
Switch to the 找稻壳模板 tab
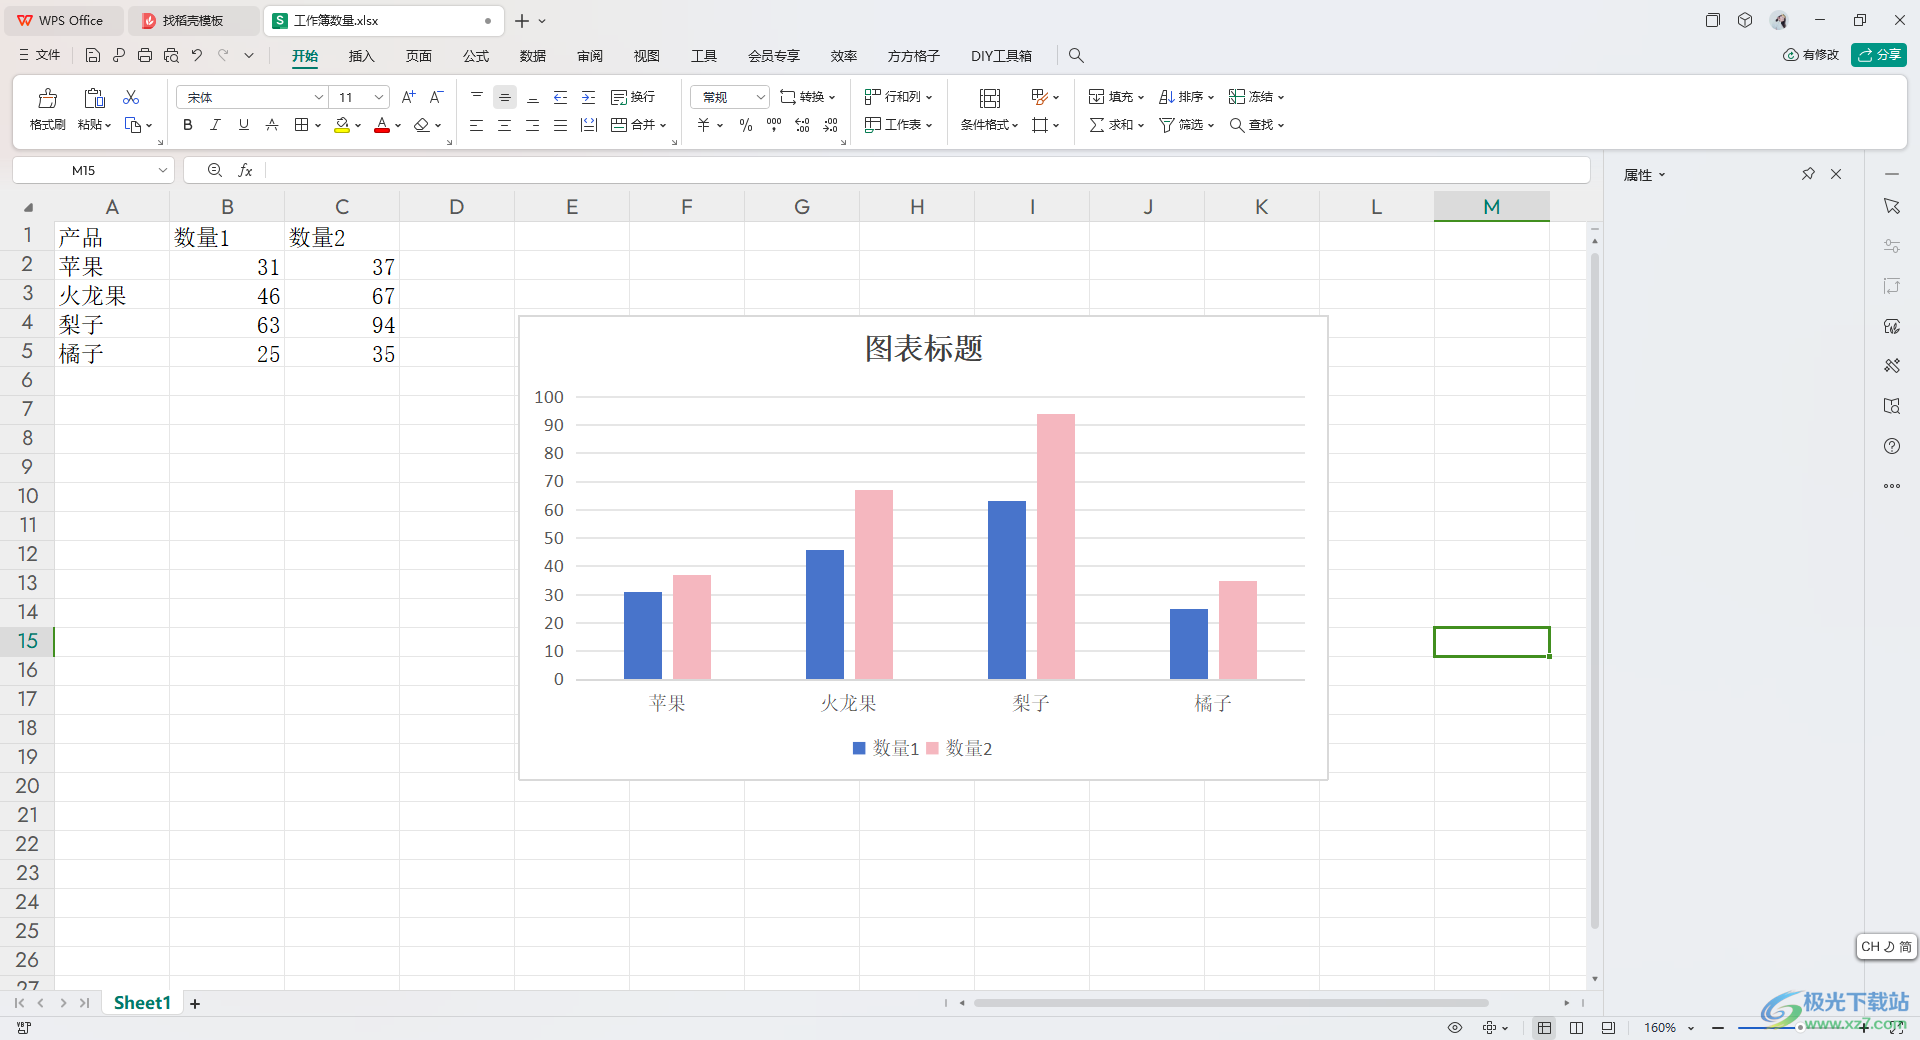pyautogui.click(x=192, y=20)
